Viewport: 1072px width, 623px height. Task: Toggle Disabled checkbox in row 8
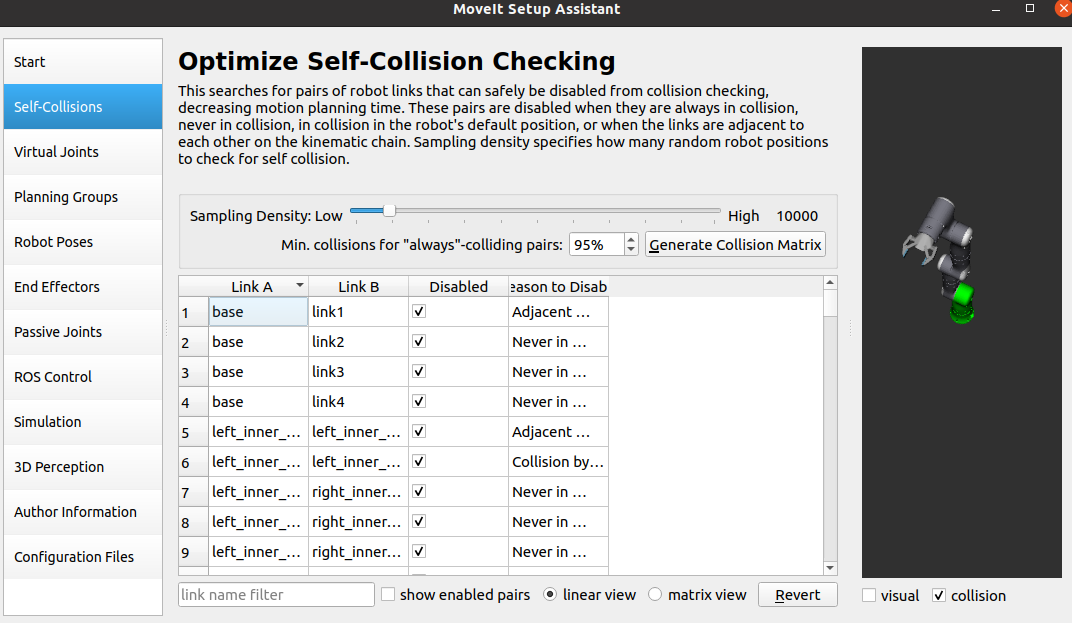pos(419,522)
